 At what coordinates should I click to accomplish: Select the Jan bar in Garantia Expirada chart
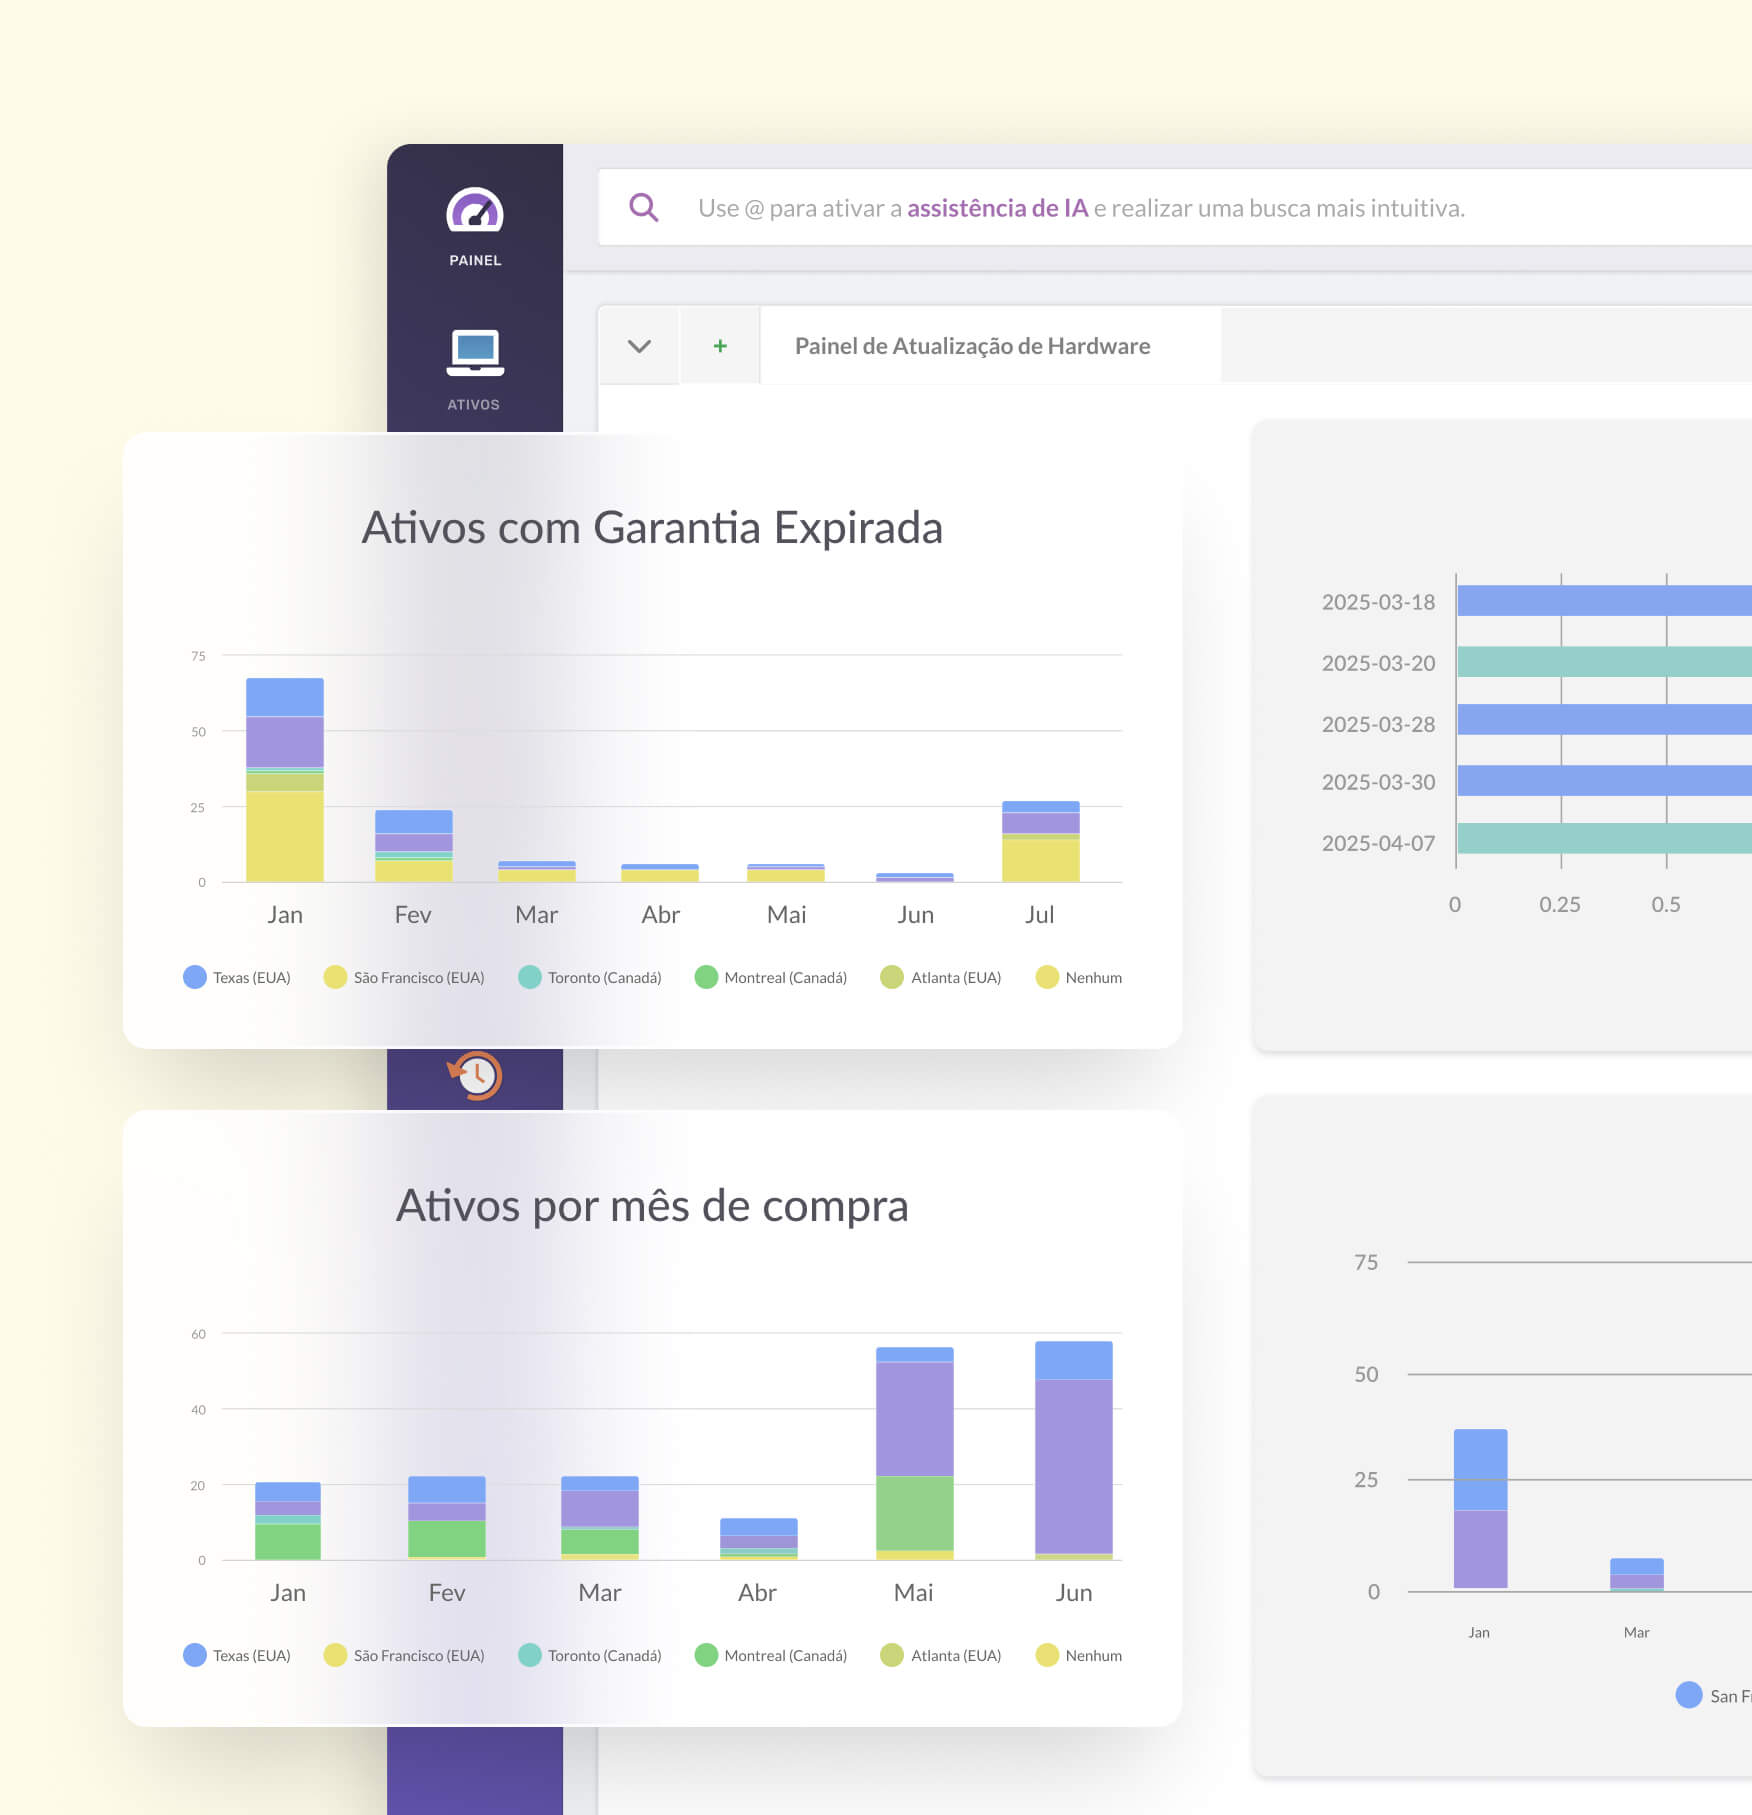pyautogui.click(x=285, y=780)
